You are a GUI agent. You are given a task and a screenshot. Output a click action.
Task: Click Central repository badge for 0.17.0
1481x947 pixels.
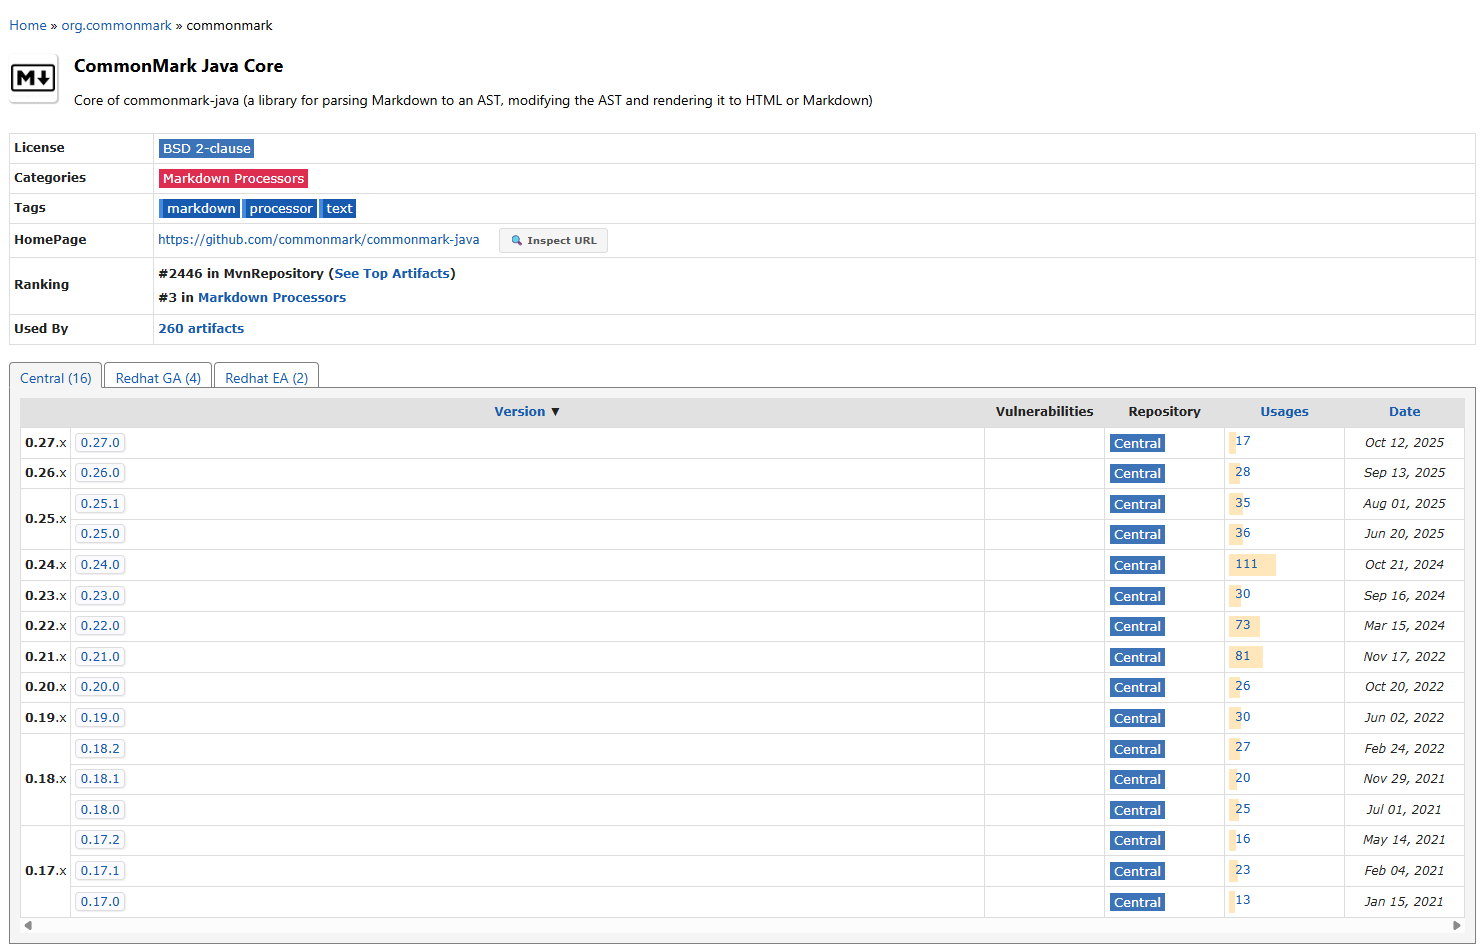[x=1137, y=902]
